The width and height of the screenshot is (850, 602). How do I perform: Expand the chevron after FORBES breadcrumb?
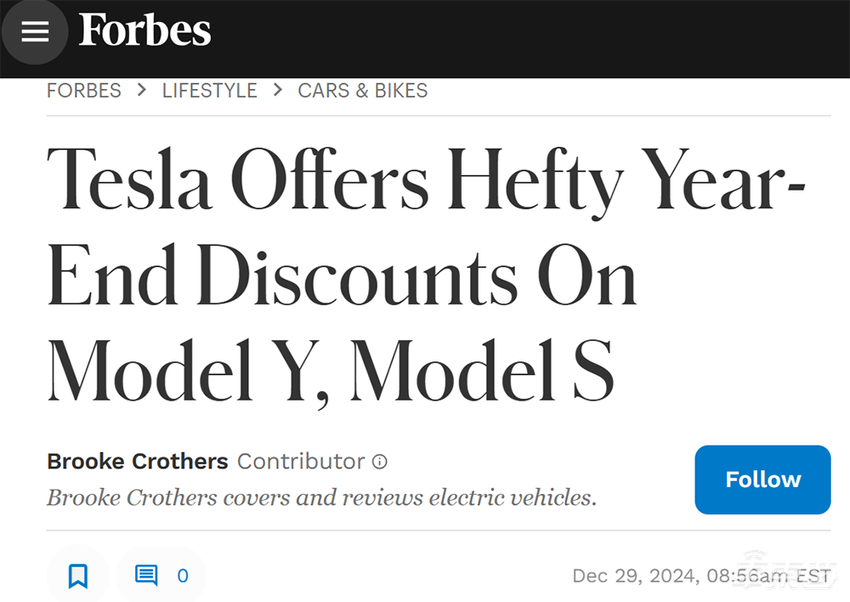140,90
